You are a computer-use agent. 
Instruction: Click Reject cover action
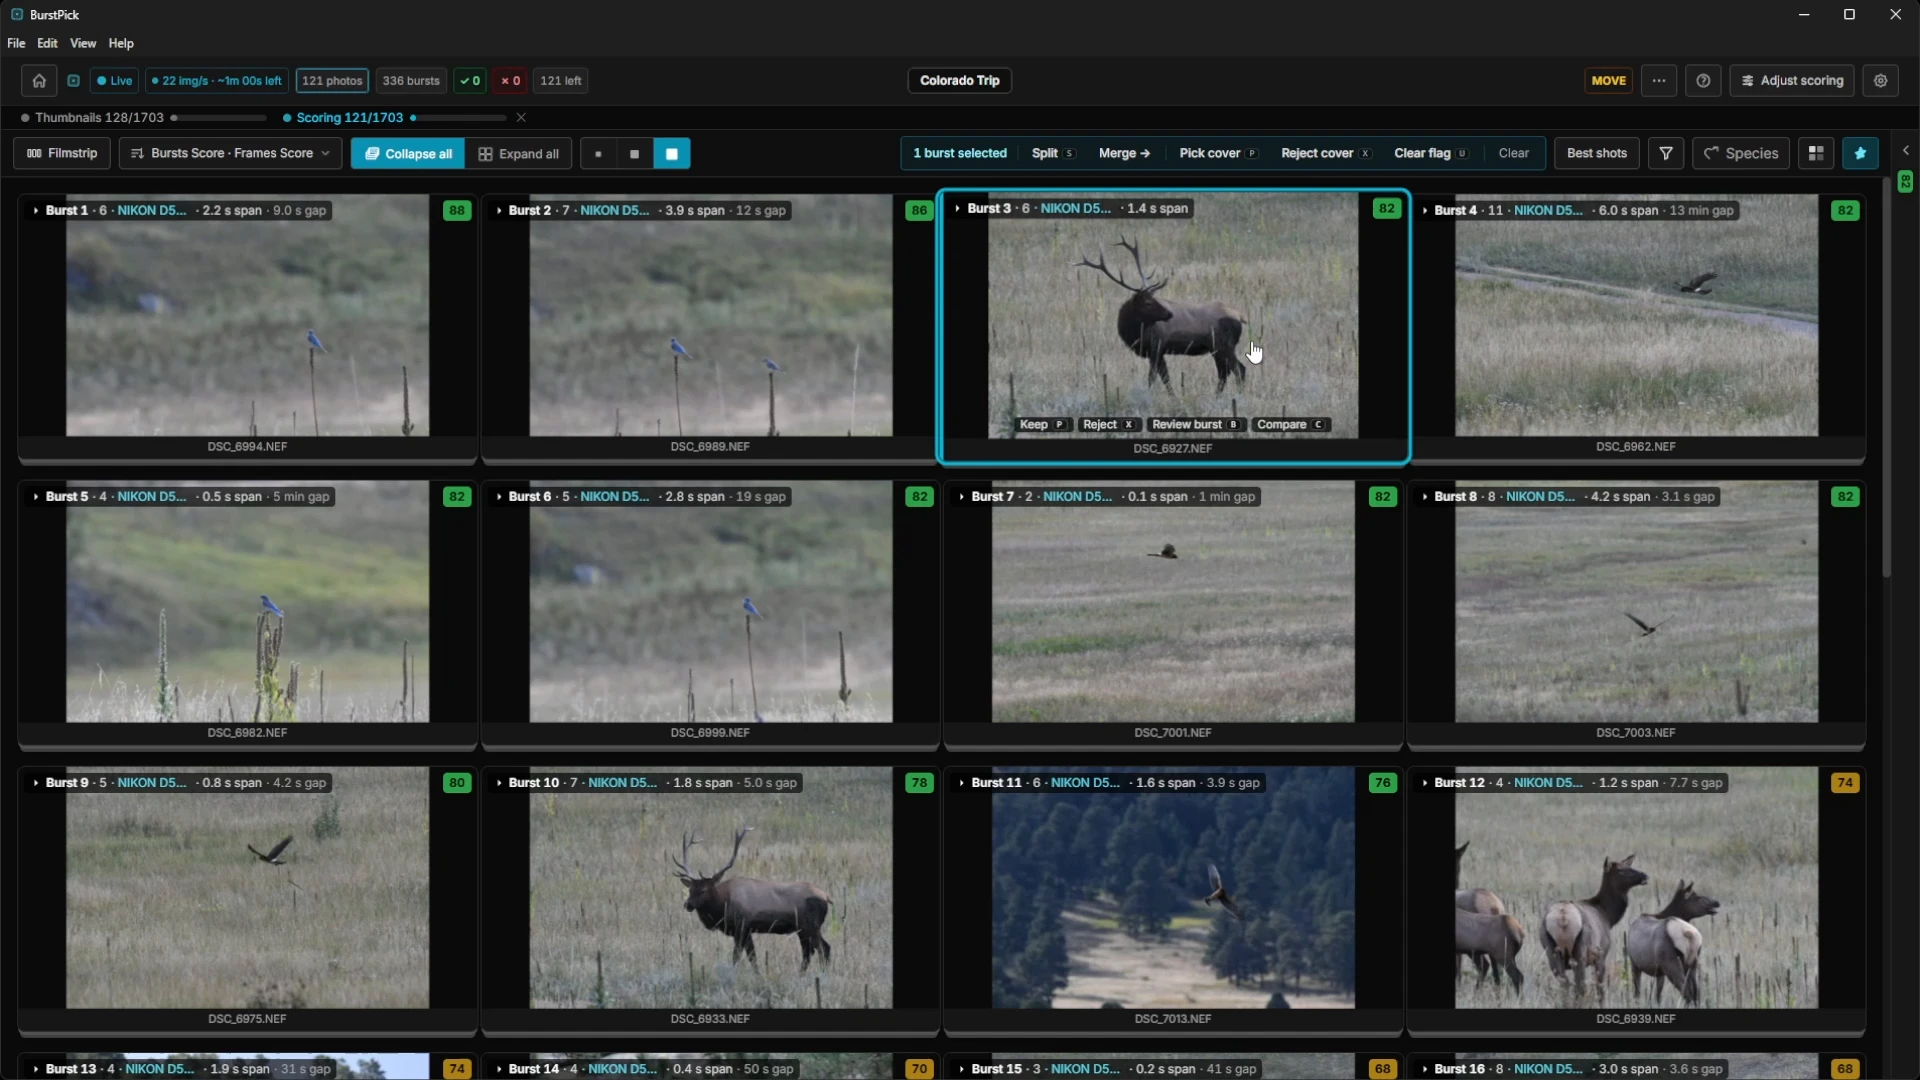[x=1326, y=153]
